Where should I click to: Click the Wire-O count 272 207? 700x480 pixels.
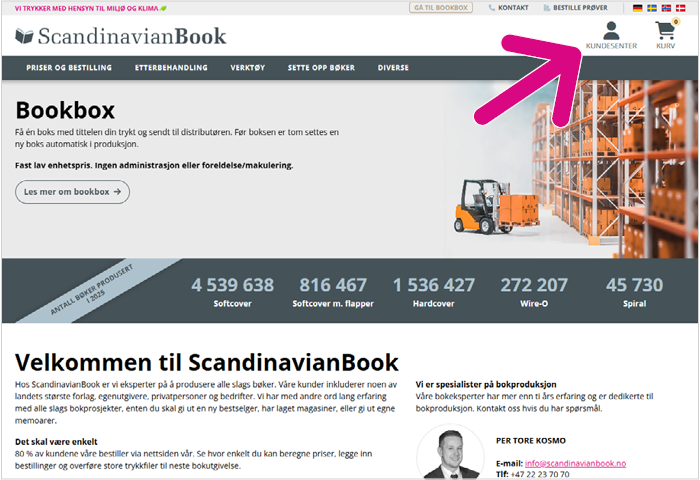(x=534, y=285)
